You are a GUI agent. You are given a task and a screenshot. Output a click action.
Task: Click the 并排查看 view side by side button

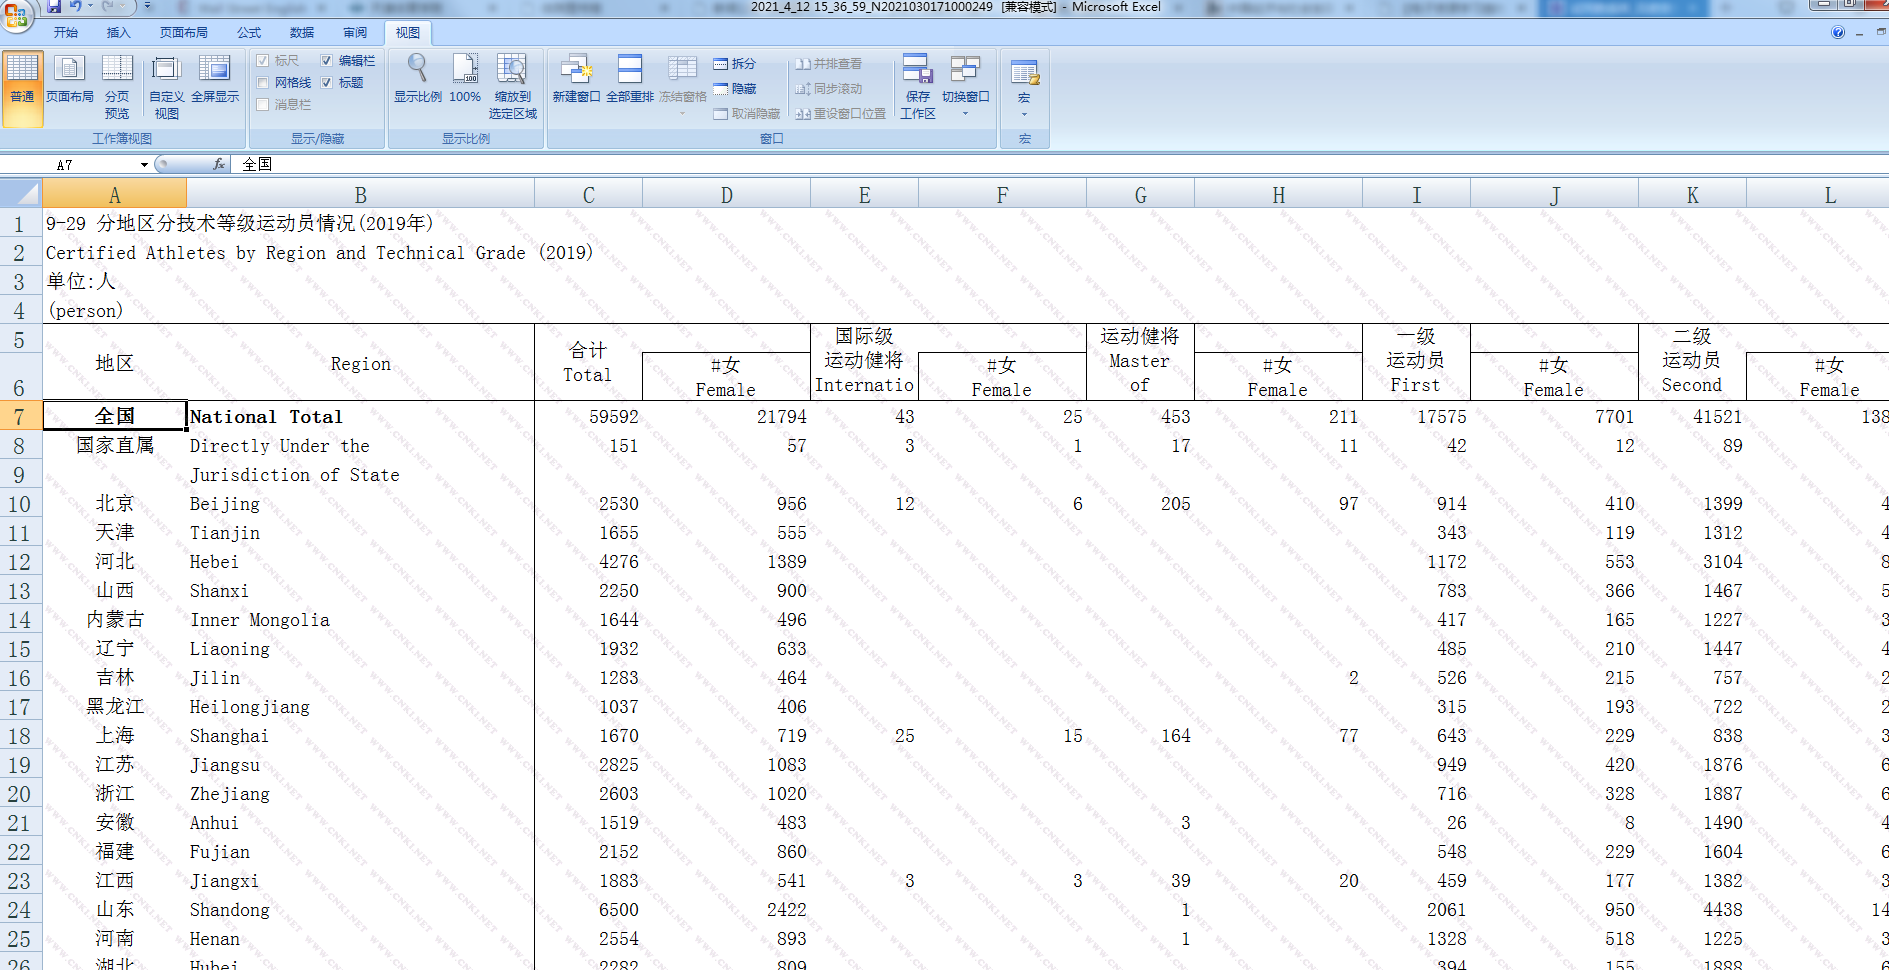[x=828, y=64]
